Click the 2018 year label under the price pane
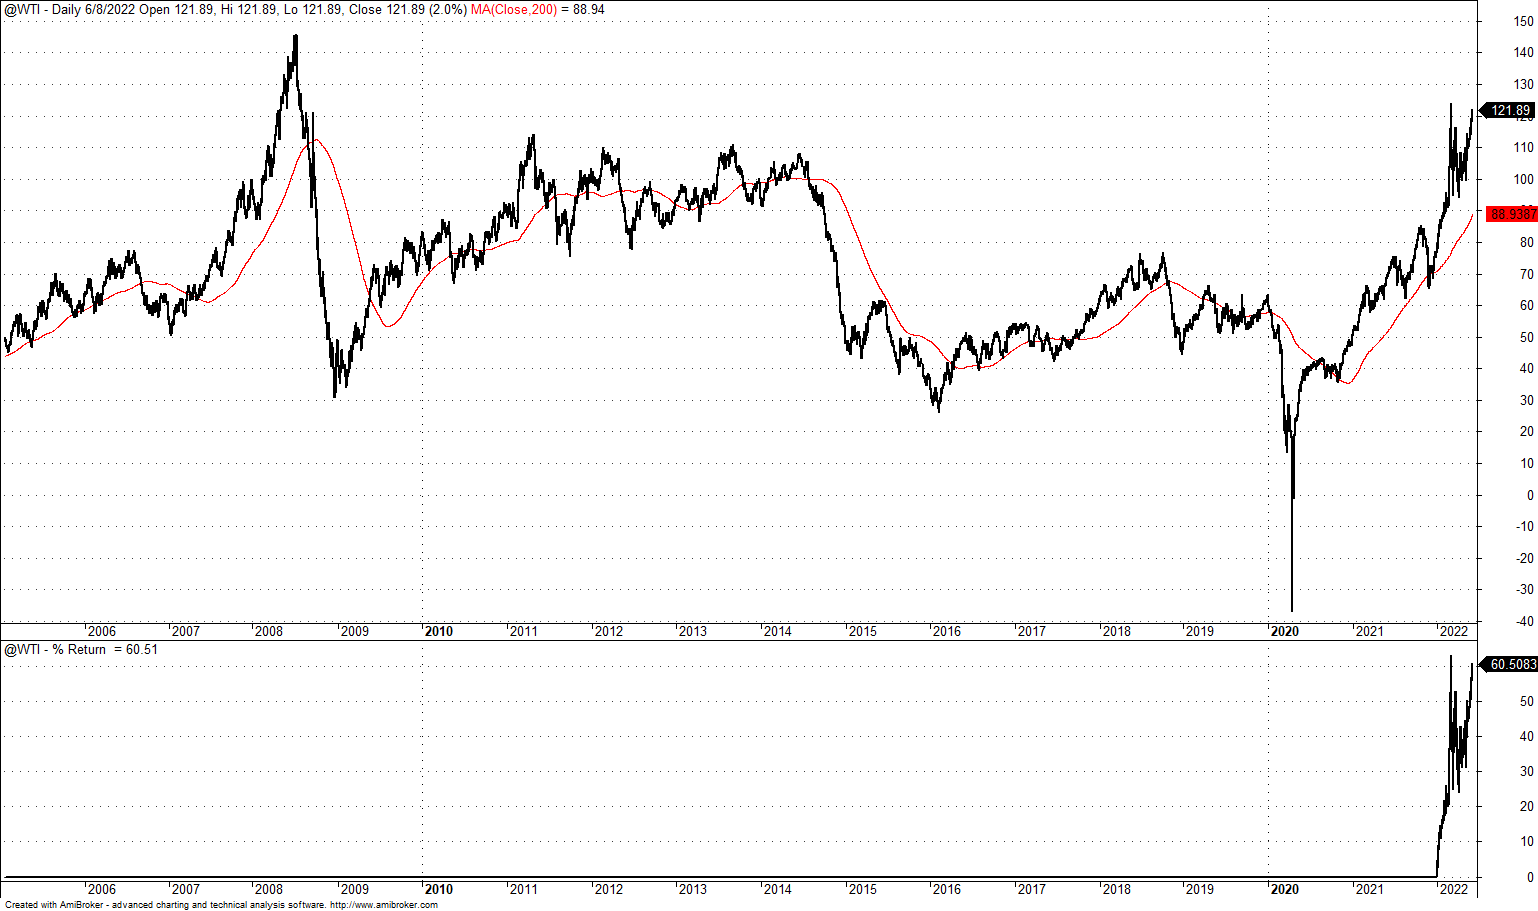The height and width of the screenshot is (911, 1538). tap(1117, 631)
